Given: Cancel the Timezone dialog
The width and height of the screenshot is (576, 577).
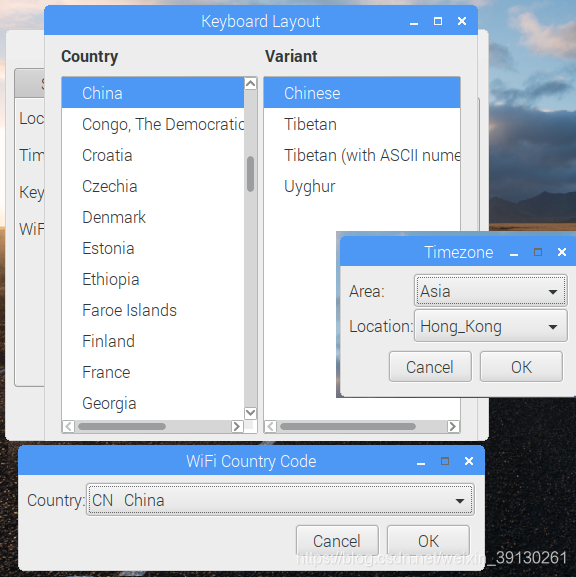Looking at the screenshot, I should [430, 367].
